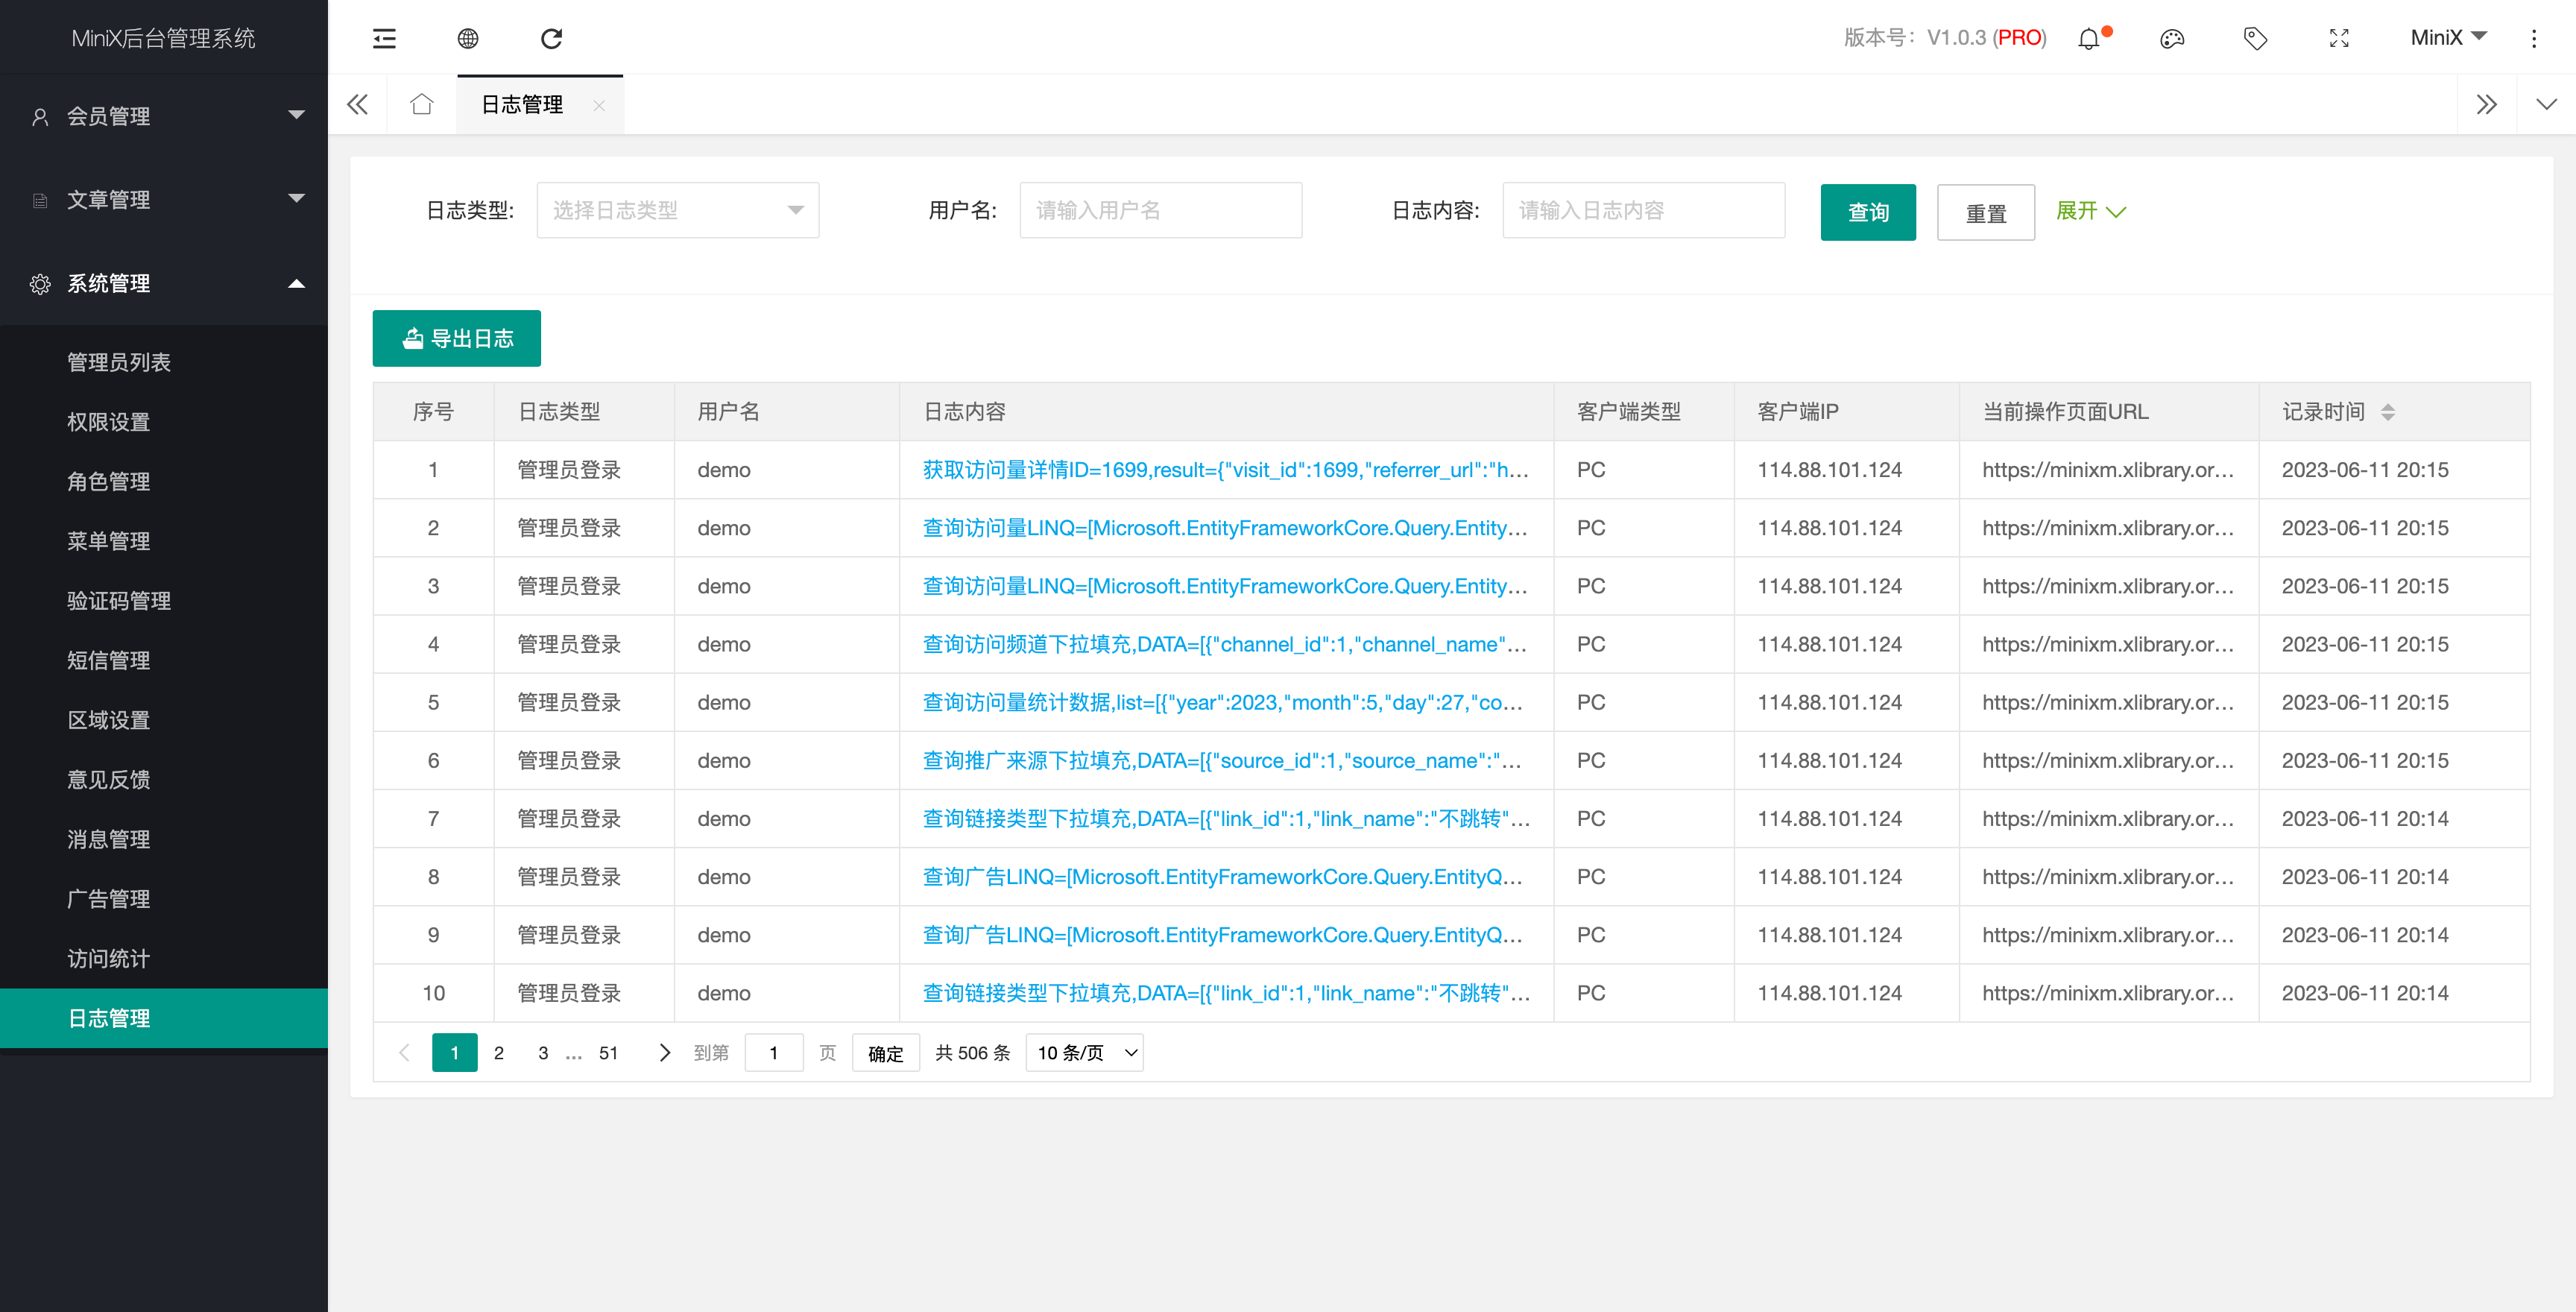This screenshot has width=2576, height=1312.
Task: Open the 选择日志类型 dropdown
Action: coord(677,210)
